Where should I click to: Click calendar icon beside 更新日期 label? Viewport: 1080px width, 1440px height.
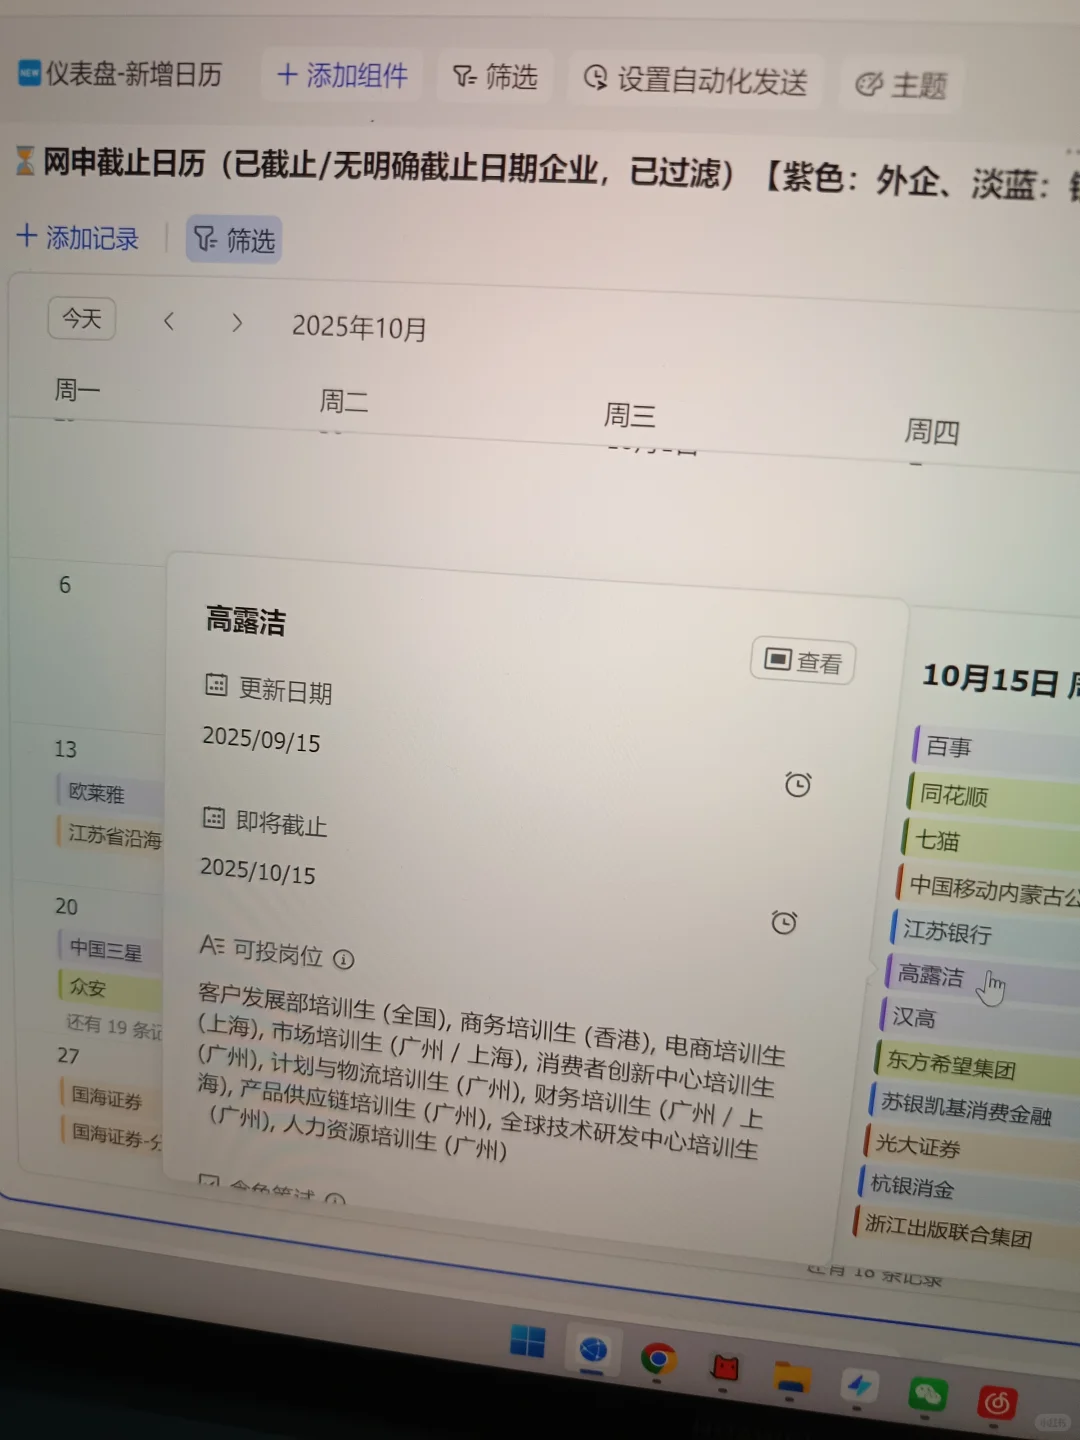216,685
